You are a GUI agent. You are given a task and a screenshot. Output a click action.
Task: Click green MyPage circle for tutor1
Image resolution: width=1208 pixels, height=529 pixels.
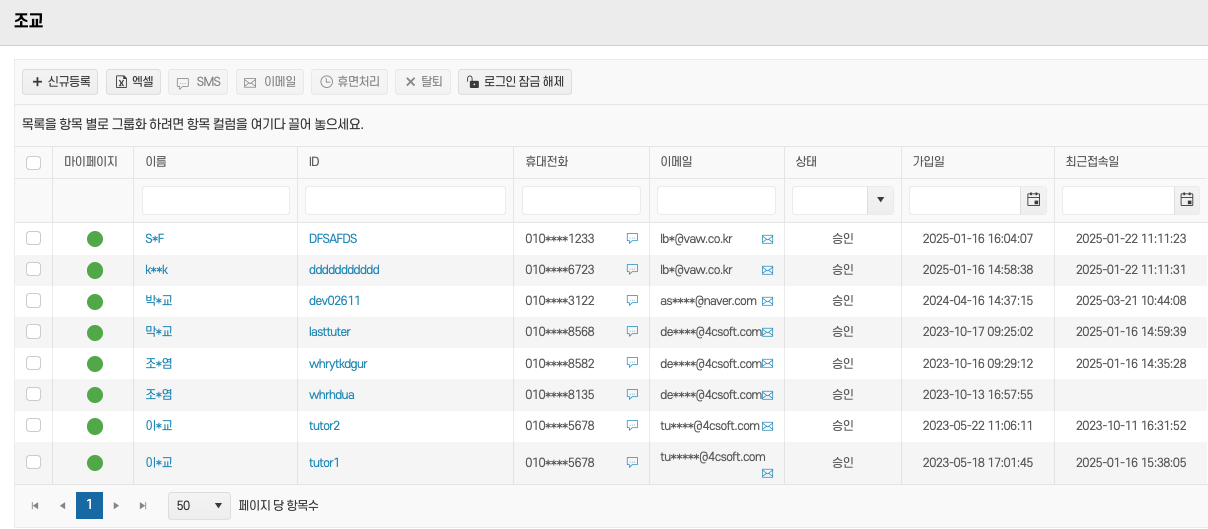click(95, 463)
